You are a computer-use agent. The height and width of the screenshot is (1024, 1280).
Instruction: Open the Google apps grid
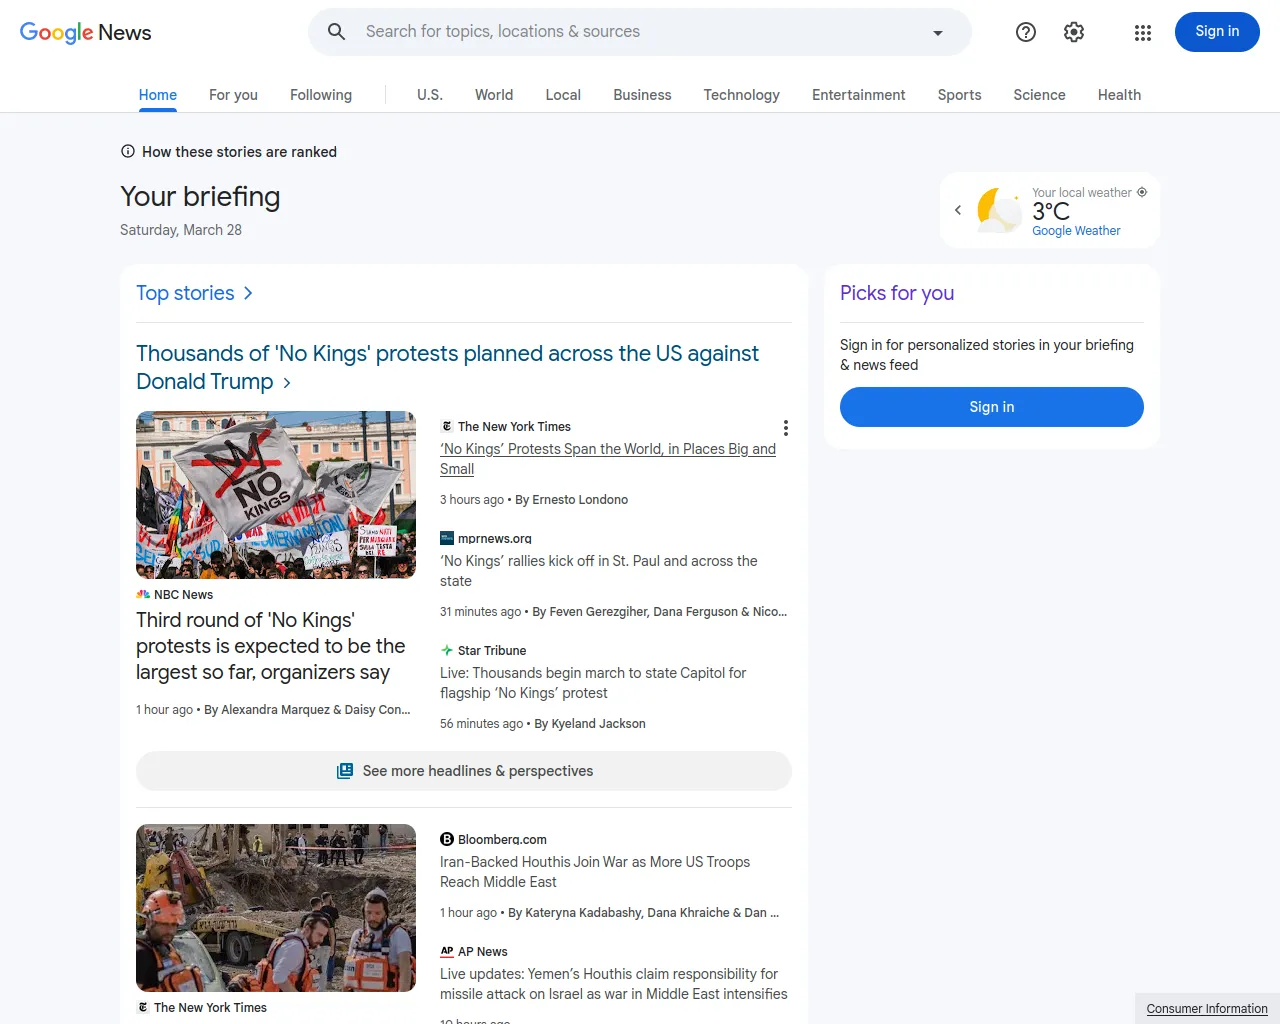[1142, 32]
